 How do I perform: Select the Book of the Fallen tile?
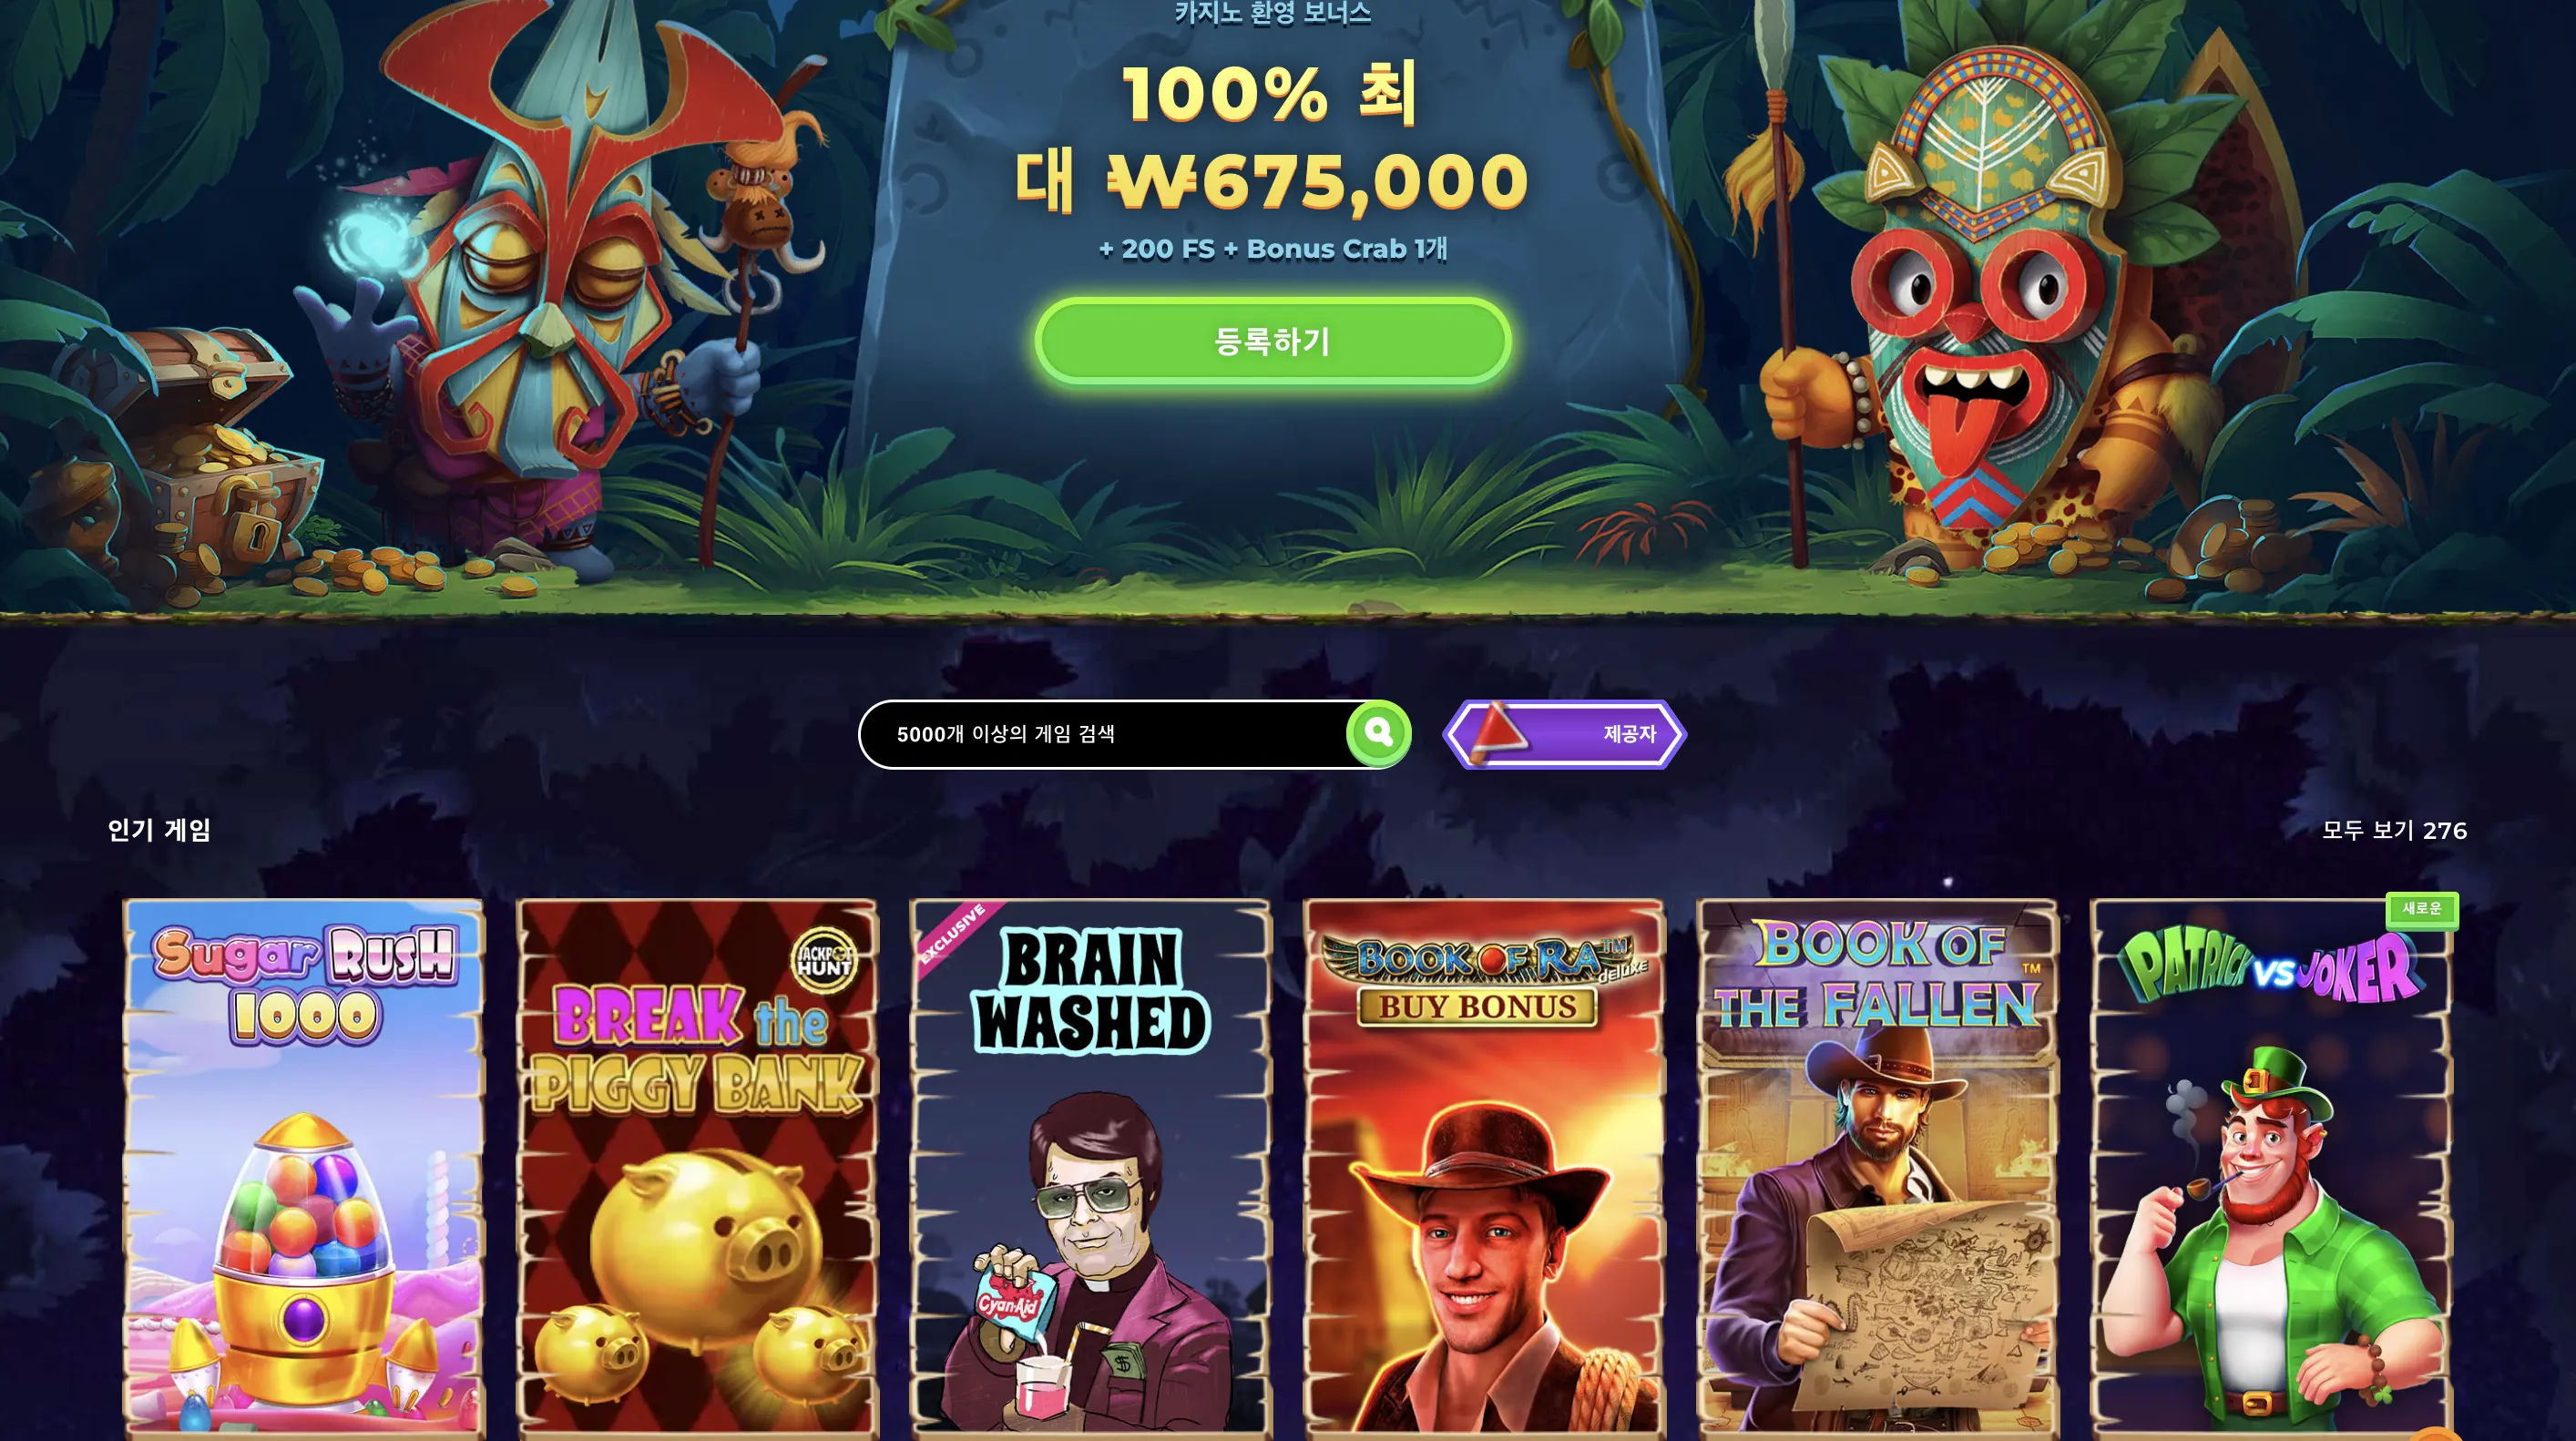click(1877, 1168)
